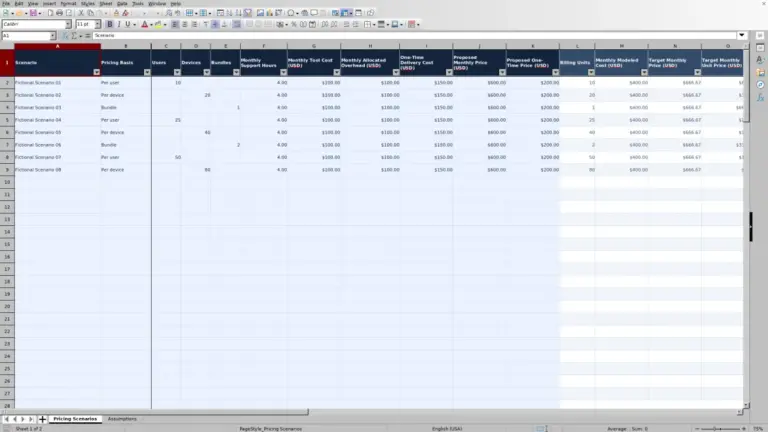Select cell Fictional Scenario 04
Image resolution: width=768 pixels, height=432 pixels.
(x=57, y=120)
